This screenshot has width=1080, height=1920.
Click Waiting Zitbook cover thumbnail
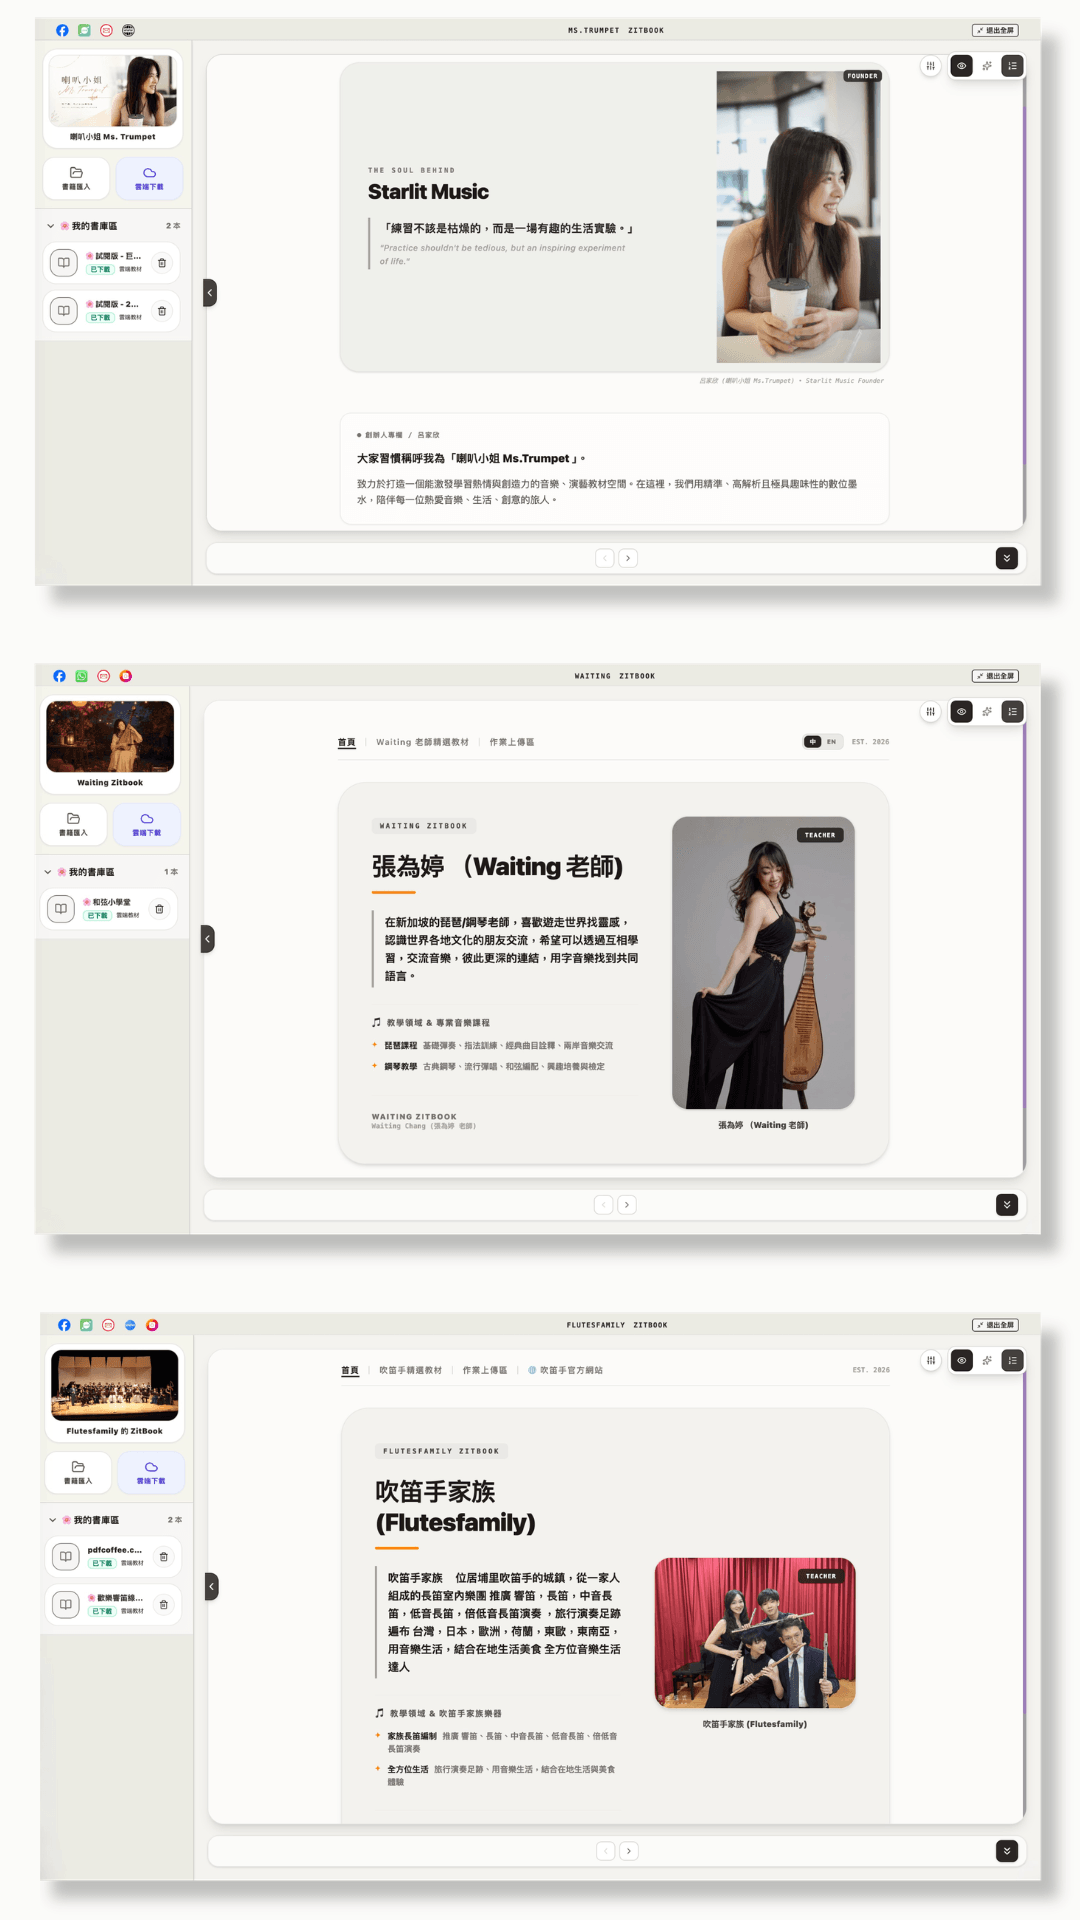[x=110, y=737]
